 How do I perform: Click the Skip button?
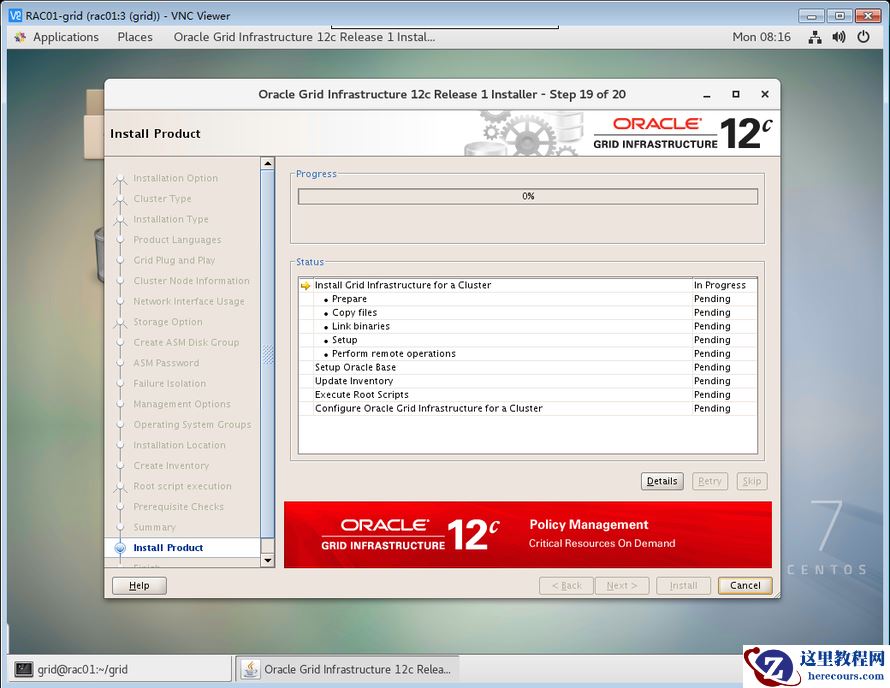(752, 481)
